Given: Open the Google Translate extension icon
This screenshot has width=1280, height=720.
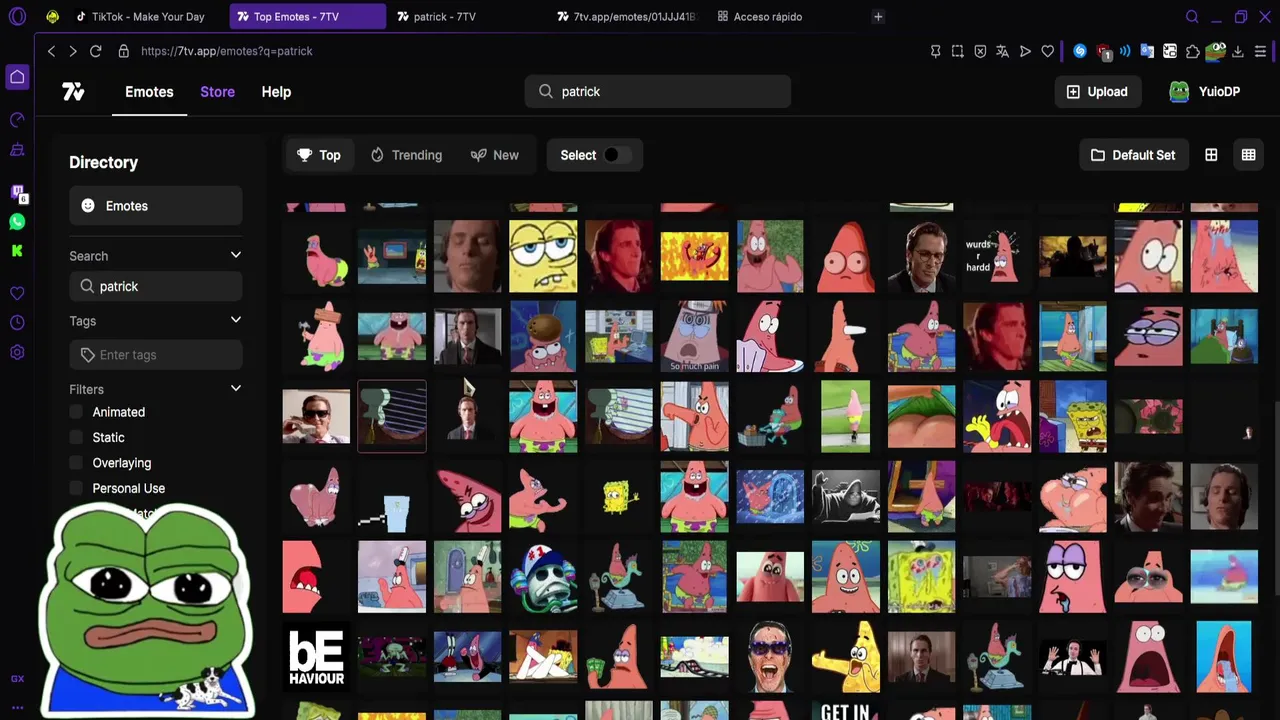Looking at the screenshot, I should tap(1147, 51).
